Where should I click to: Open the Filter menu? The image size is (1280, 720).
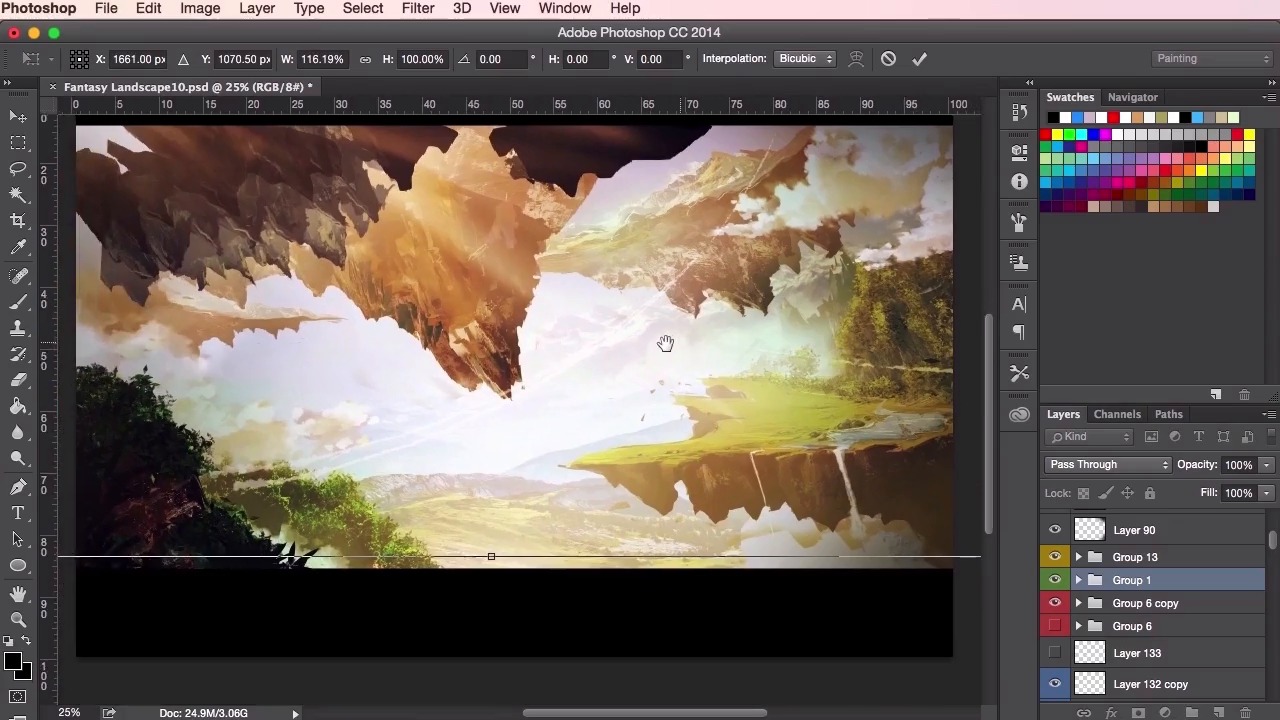[417, 8]
